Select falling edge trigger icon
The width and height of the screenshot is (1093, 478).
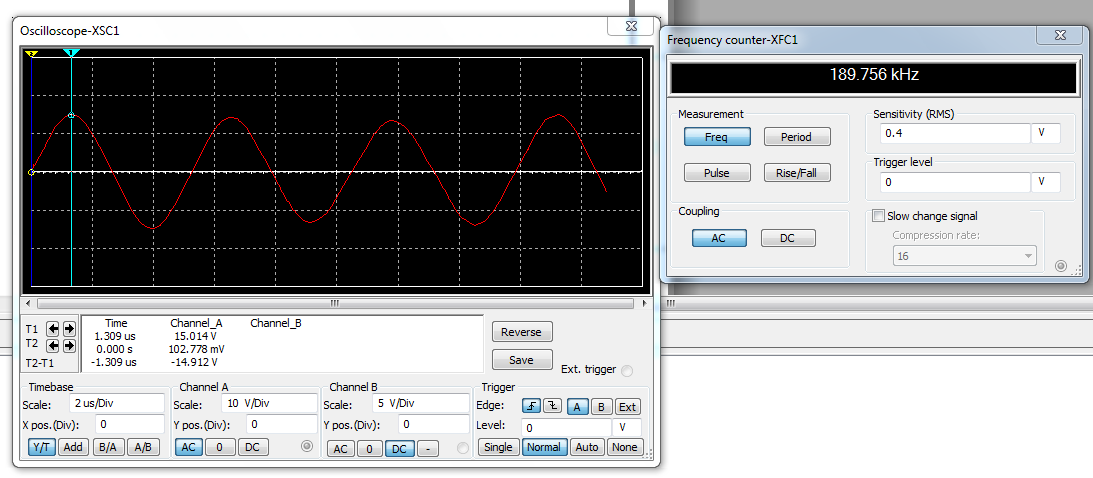point(551,407)
